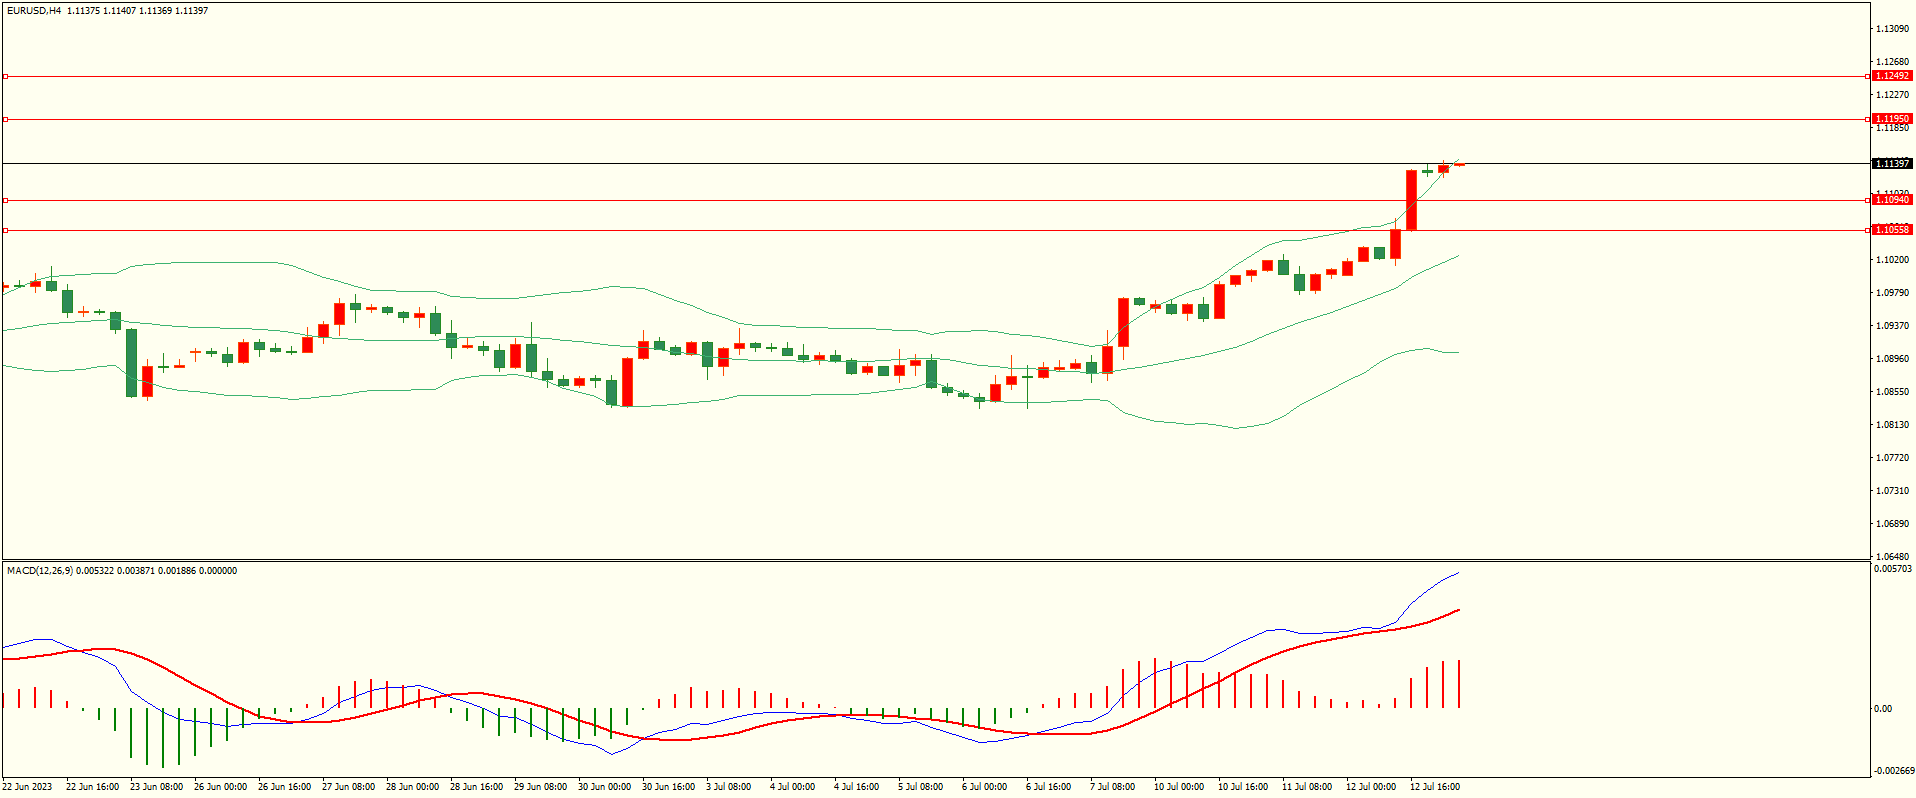Click the -0.002669 MACD scale value

tap(1894, 771)
